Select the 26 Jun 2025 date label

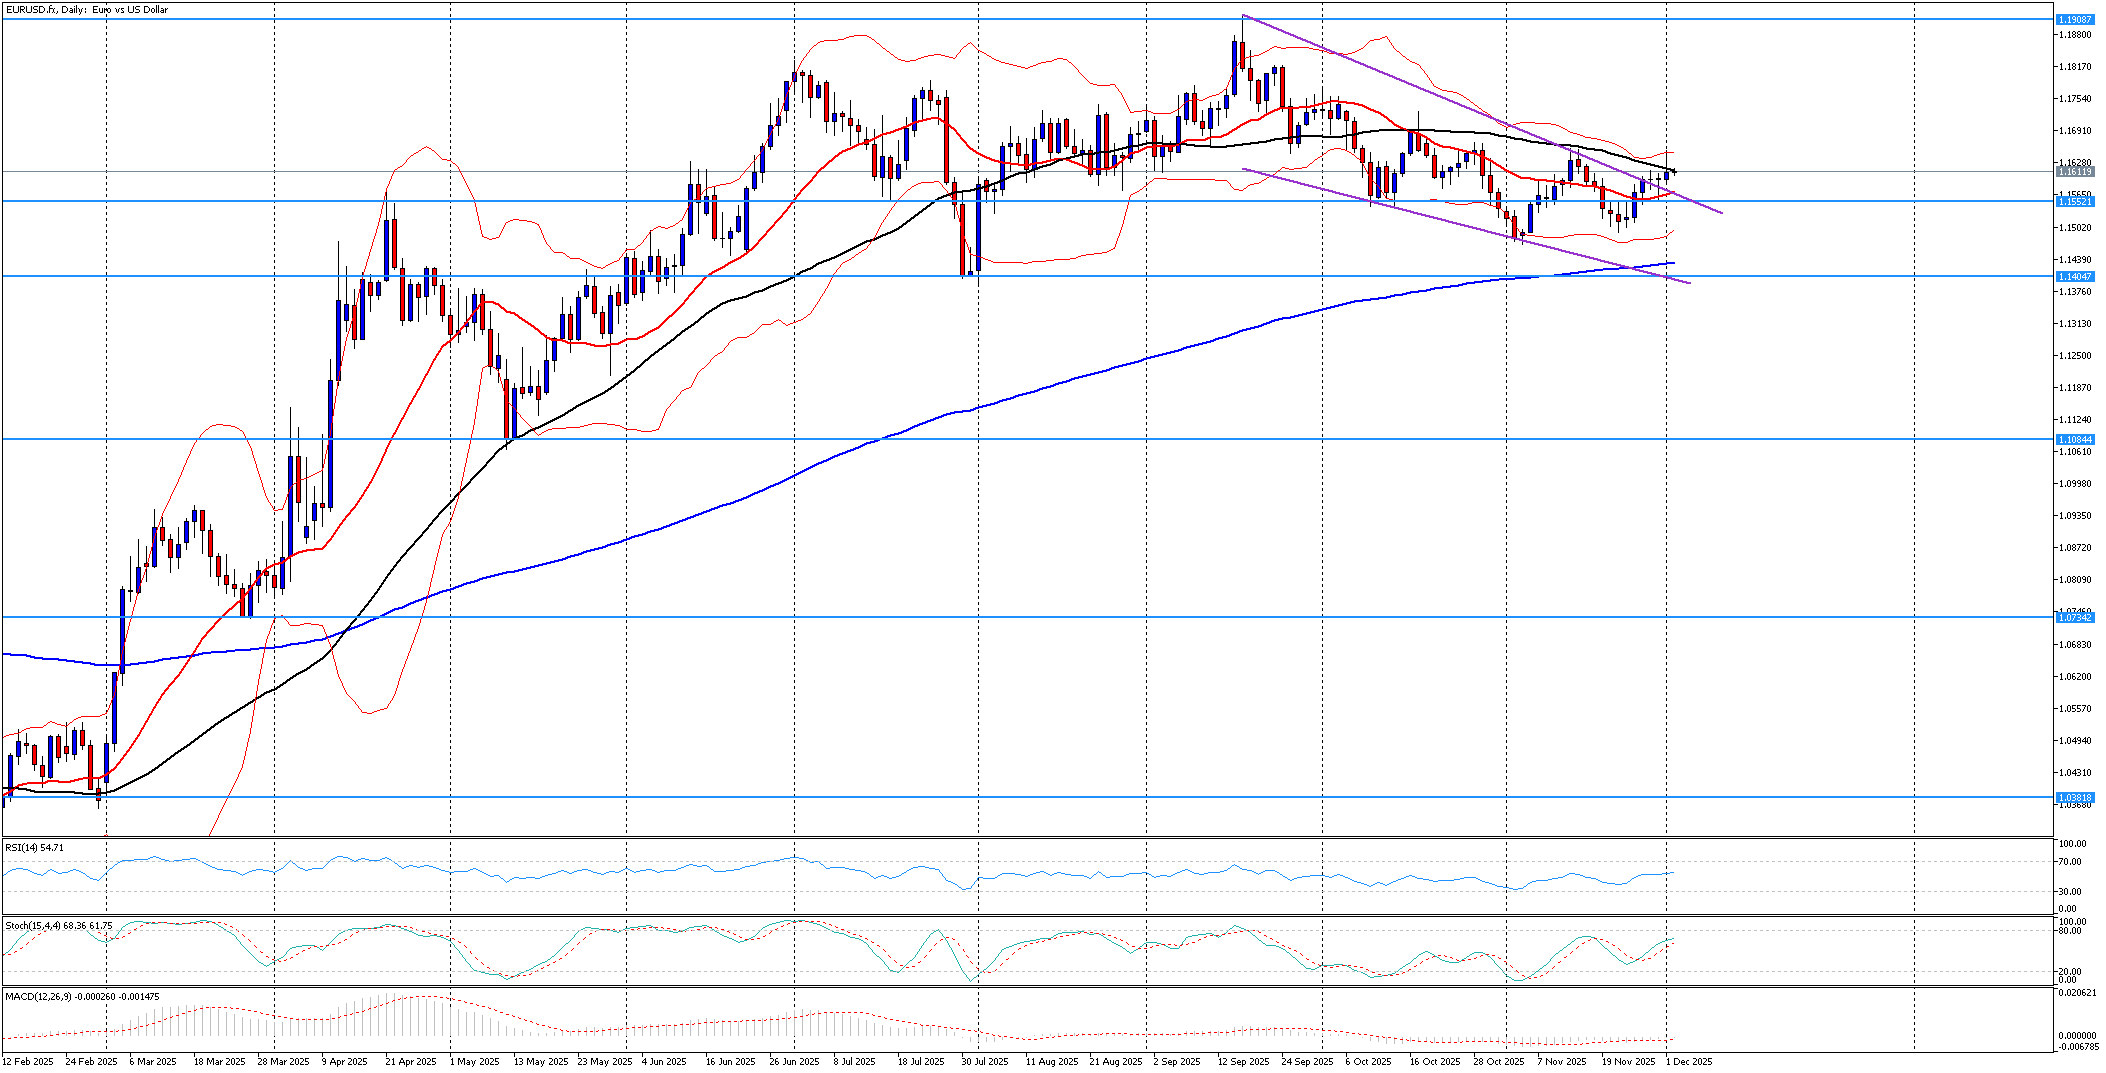click(794, 1062)
